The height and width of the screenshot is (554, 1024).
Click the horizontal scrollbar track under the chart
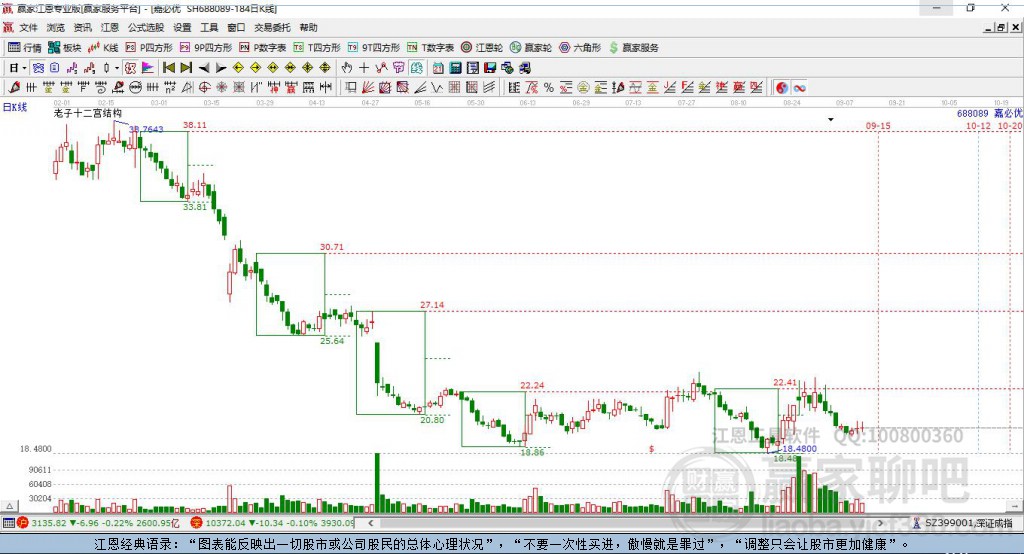pyautogui.click(x=626, y=523)
